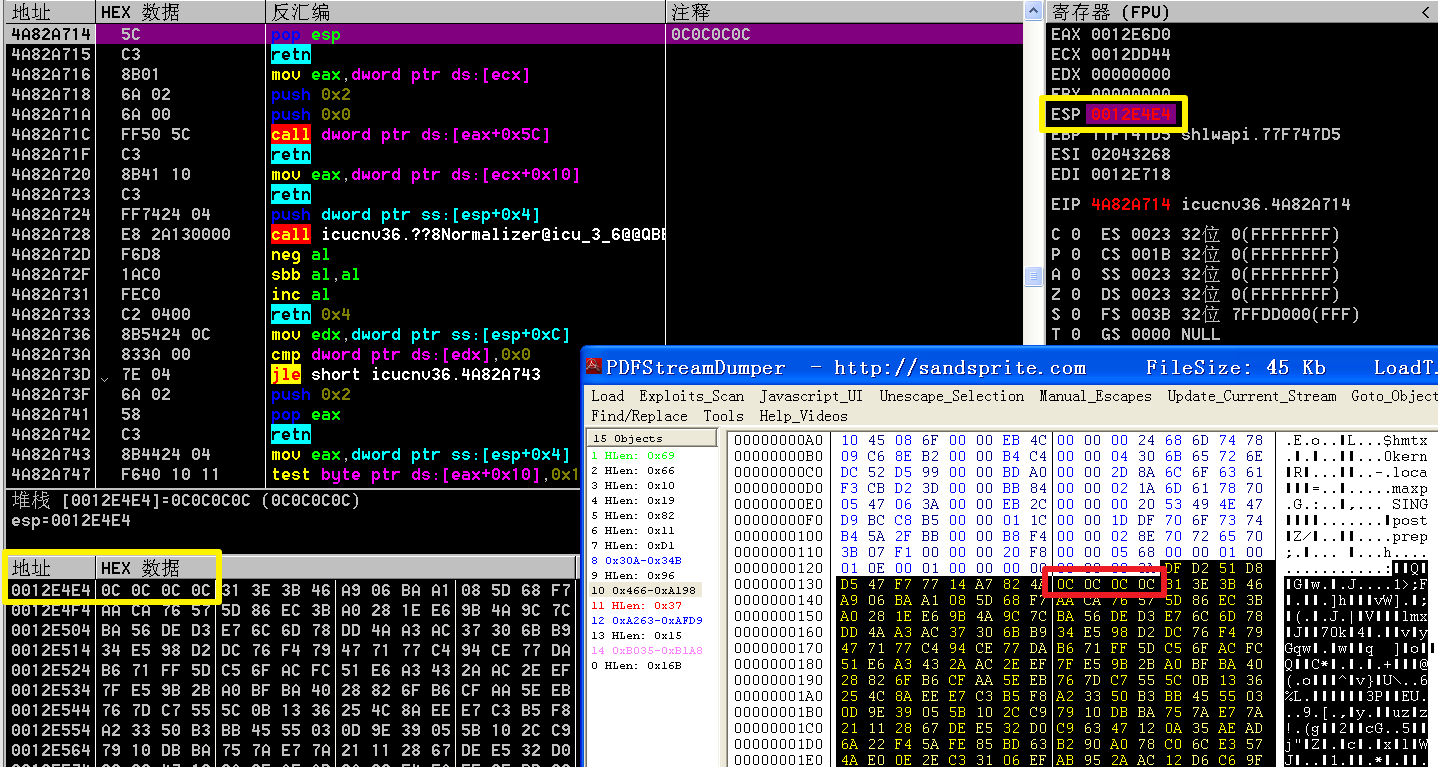The width and height of the screenshot is (1438, 767).
Task: Select stream object 12 0xA263-0xAFD9
Action: click(646, 620)
